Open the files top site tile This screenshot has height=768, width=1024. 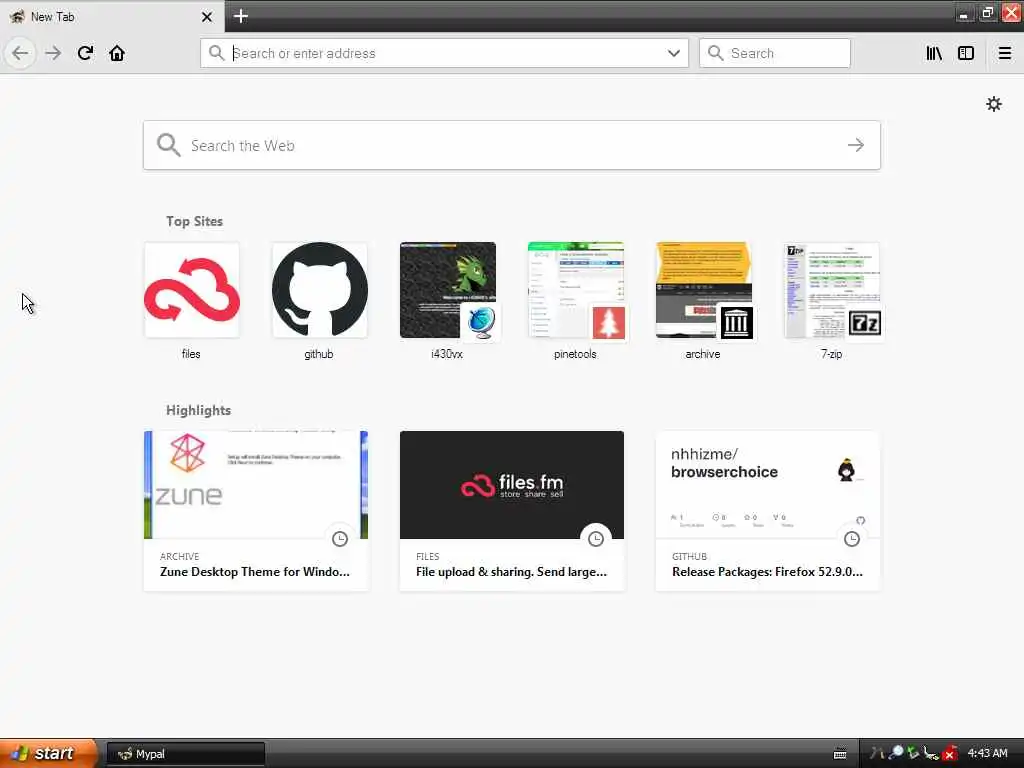(191, 291)
